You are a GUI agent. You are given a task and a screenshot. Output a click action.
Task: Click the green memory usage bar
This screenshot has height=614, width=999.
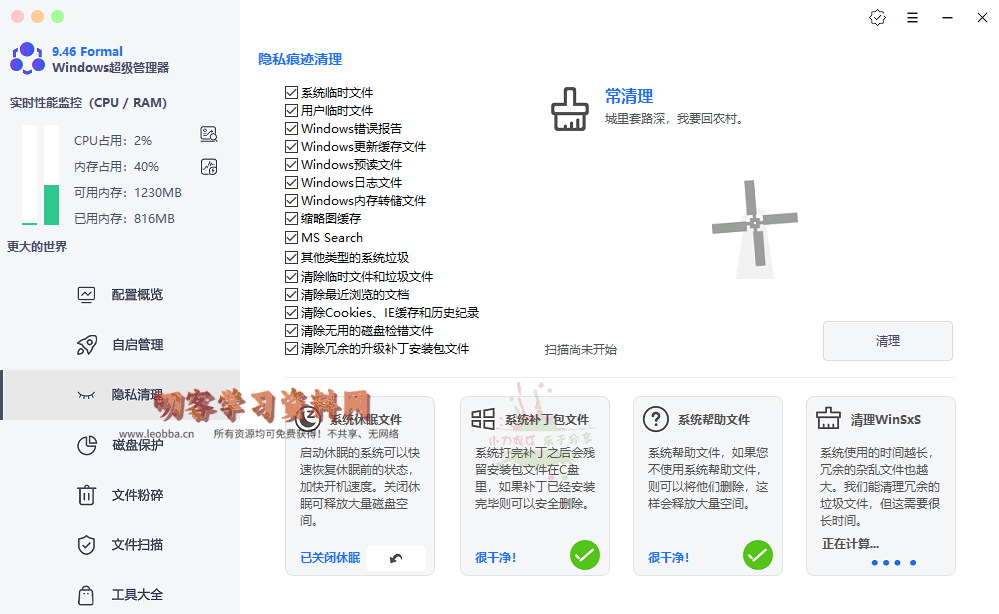click(51, 204)
